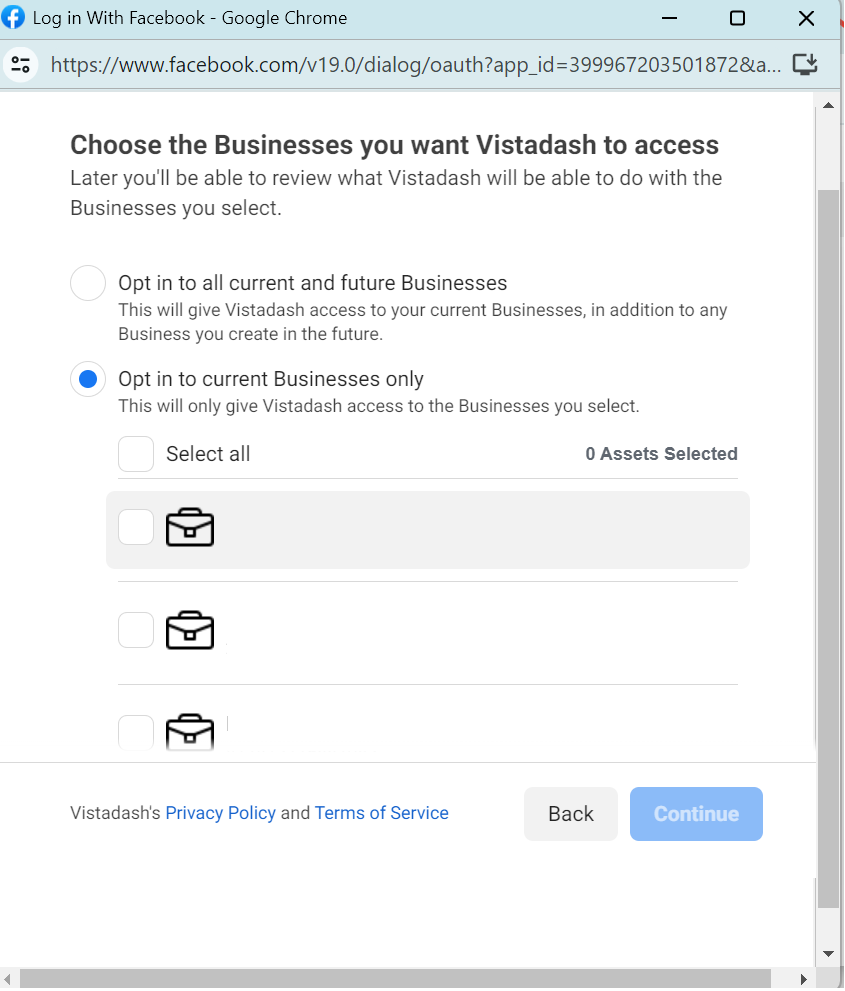Image resolution: width=845 pixels, height=991 pixels.
Task: Check the second business checkbox
Action: tap(136, 630)
